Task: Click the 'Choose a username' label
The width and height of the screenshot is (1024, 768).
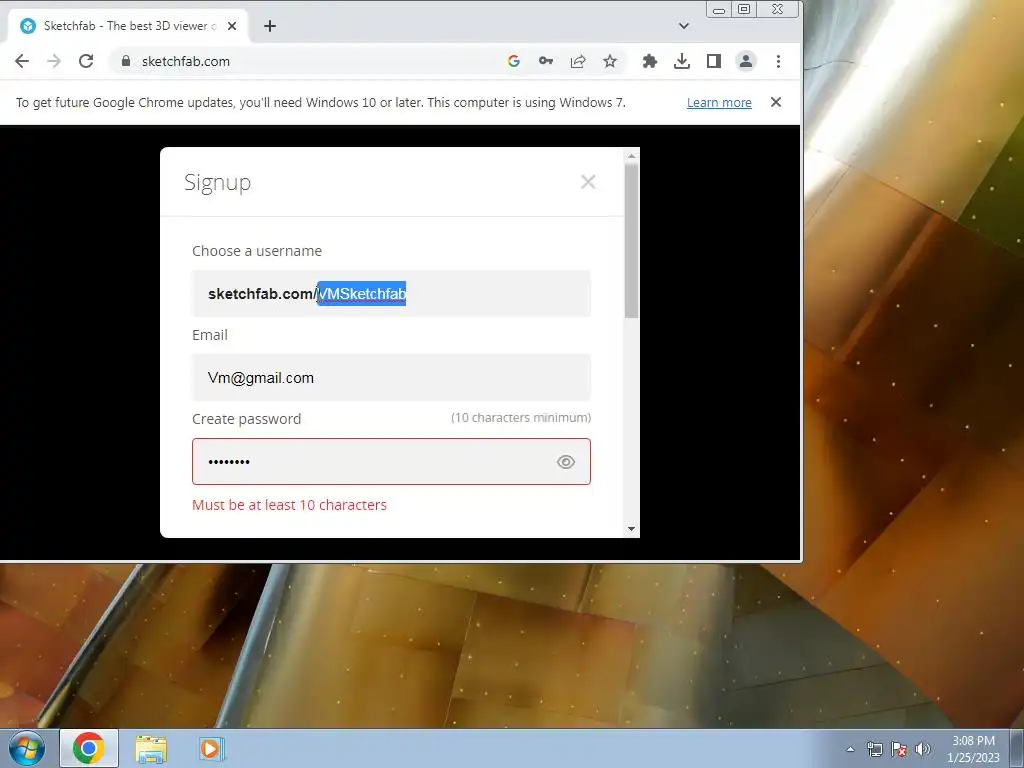Action: pyautogui.click(x=257, y=251)
